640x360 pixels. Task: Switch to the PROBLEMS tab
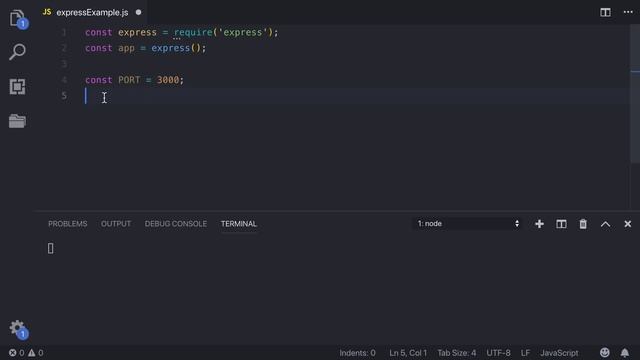click(x=68, y=224)
